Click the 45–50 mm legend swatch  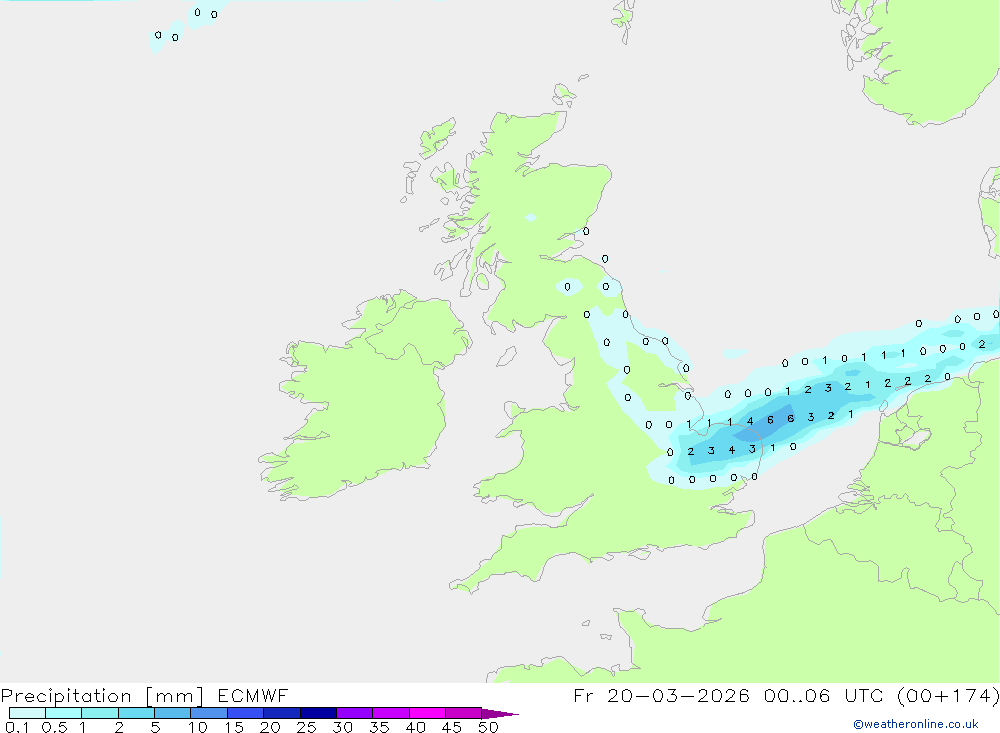tap(463, 713)
